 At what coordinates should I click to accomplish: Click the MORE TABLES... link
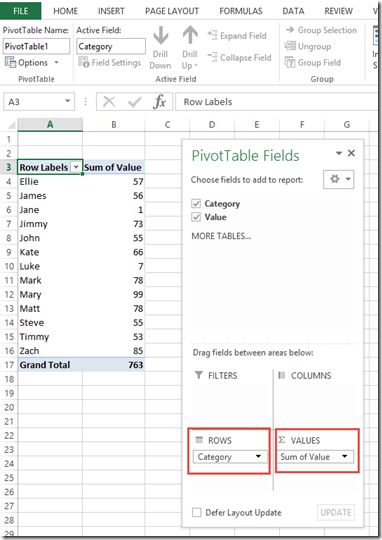tap(221, 236)
